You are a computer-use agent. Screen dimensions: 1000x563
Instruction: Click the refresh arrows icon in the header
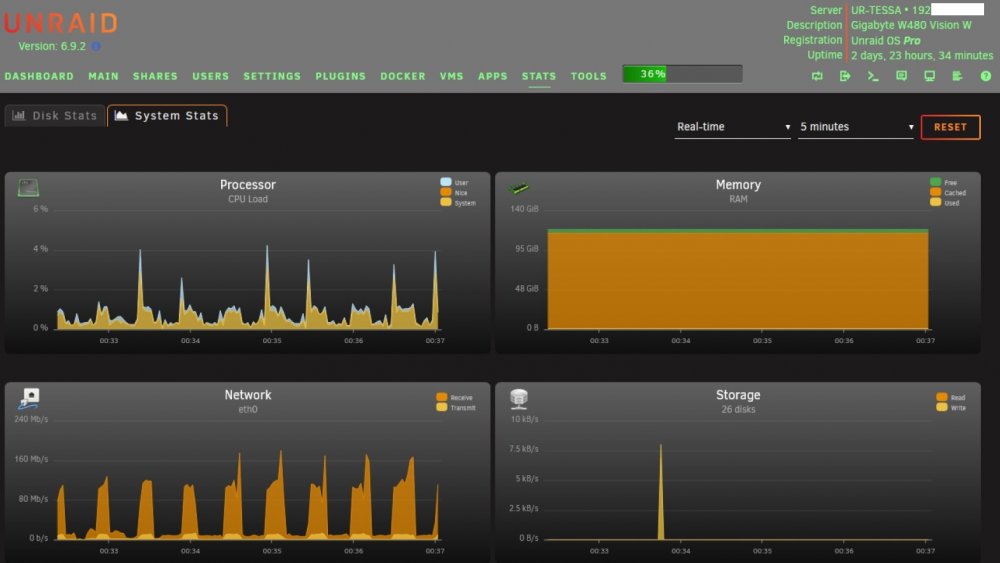coord(817,76)
